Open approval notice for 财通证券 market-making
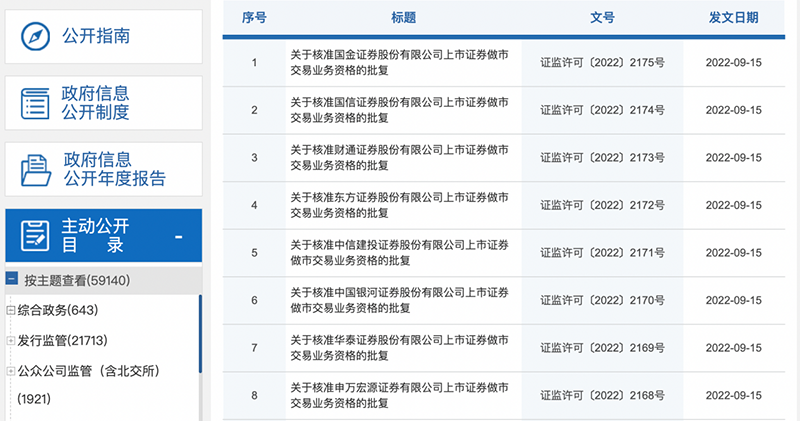 (x=399, y=157)
